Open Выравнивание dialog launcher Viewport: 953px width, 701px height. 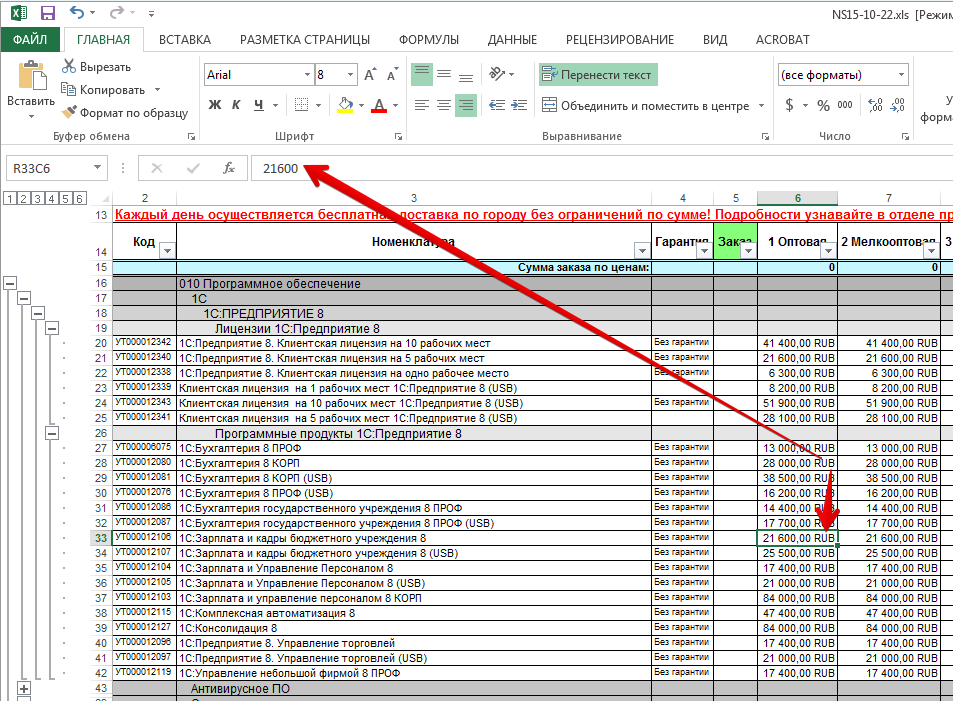[x=765, y=137]
